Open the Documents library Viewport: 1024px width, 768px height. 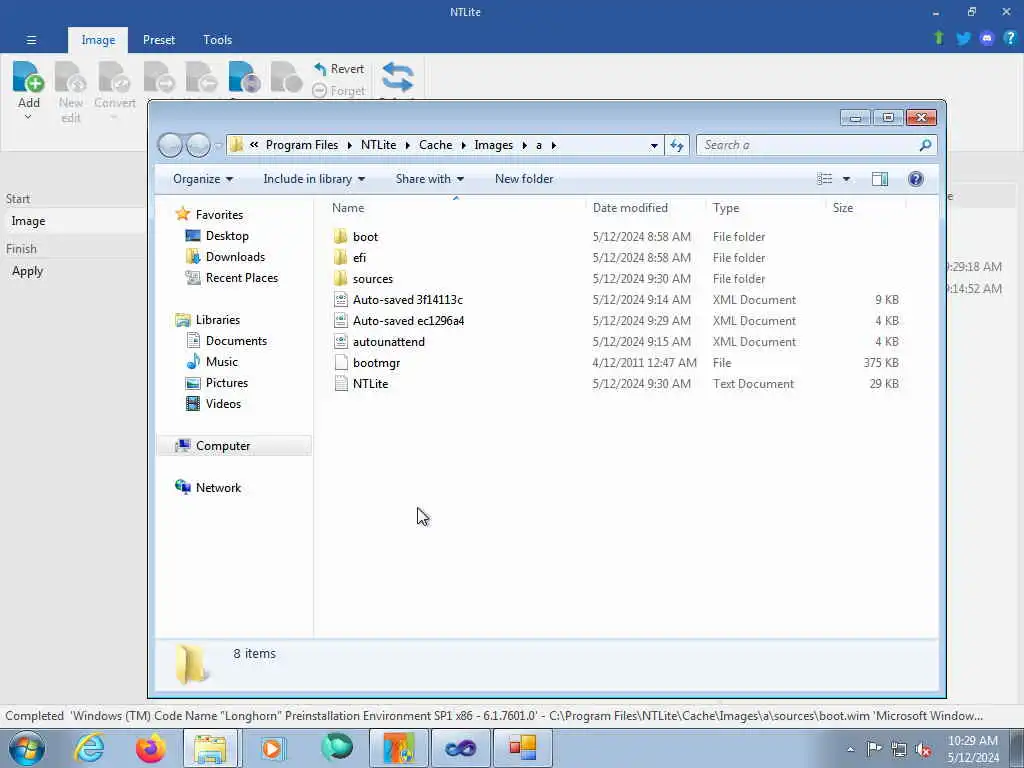coord(236,341)
